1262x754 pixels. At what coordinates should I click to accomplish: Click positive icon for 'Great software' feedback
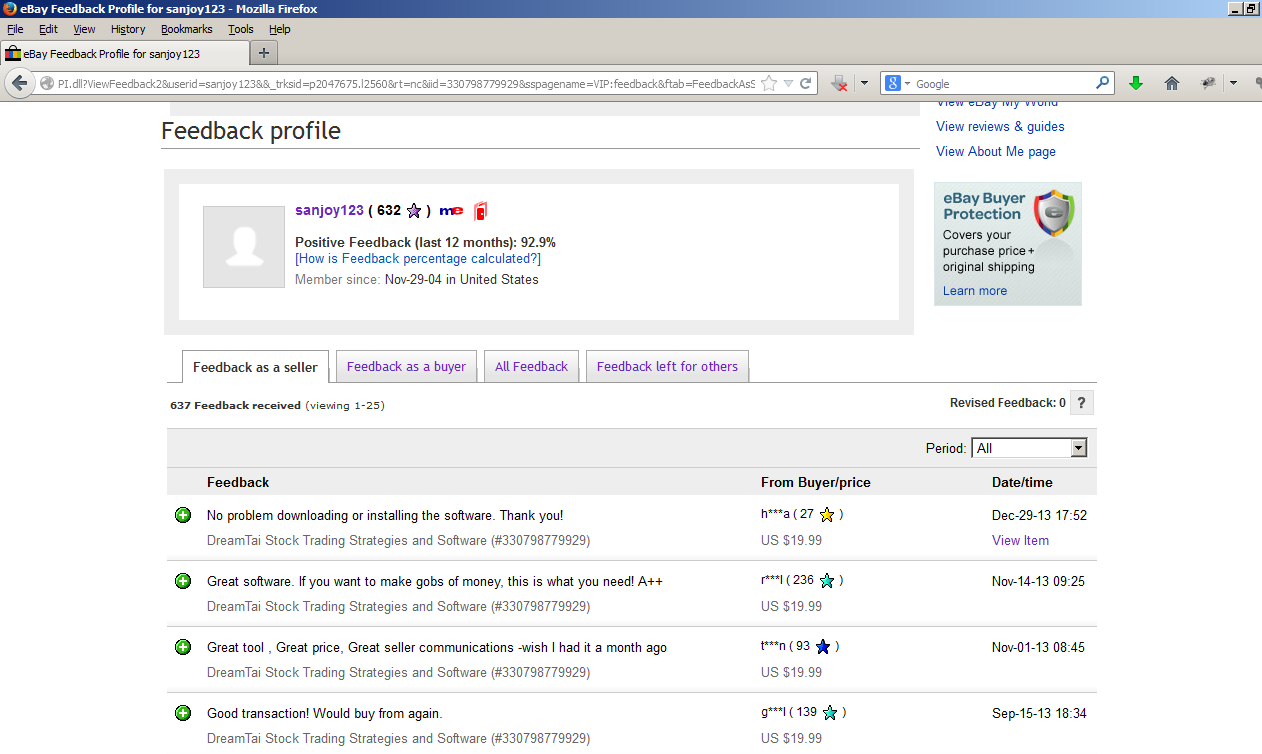183,581
